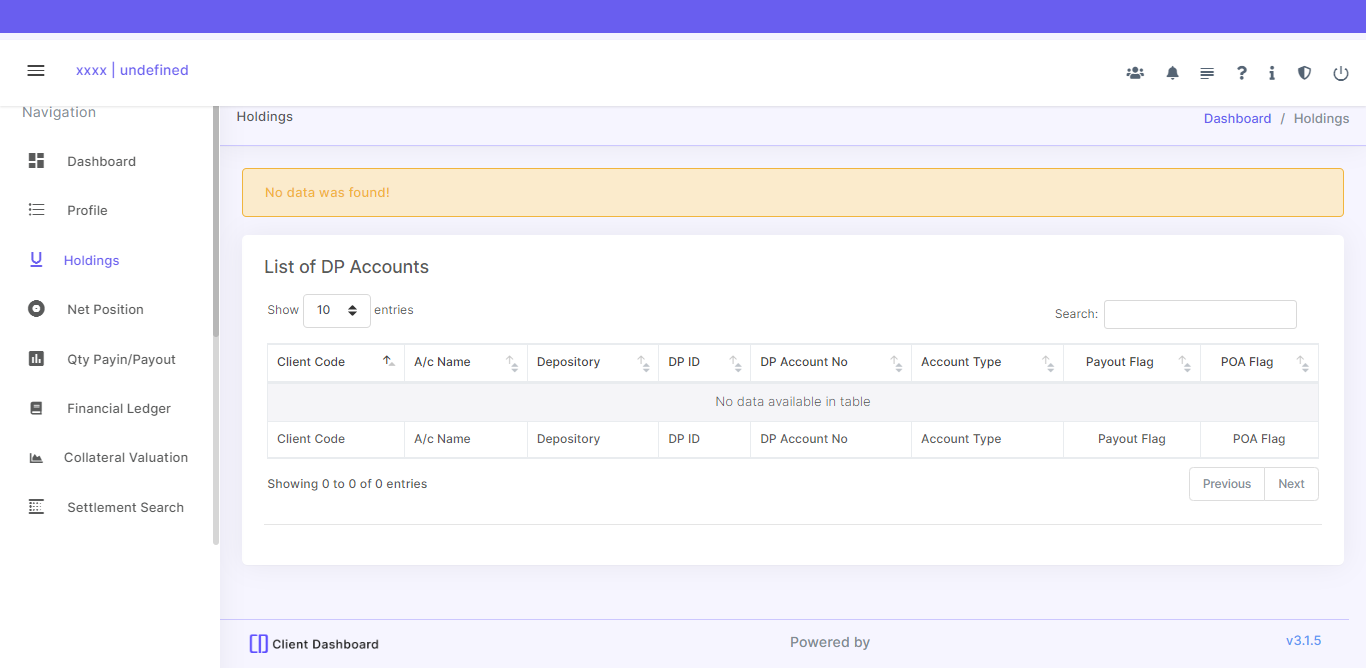
Task: Sort by POA Flag column header
Action: [1259, 362]
